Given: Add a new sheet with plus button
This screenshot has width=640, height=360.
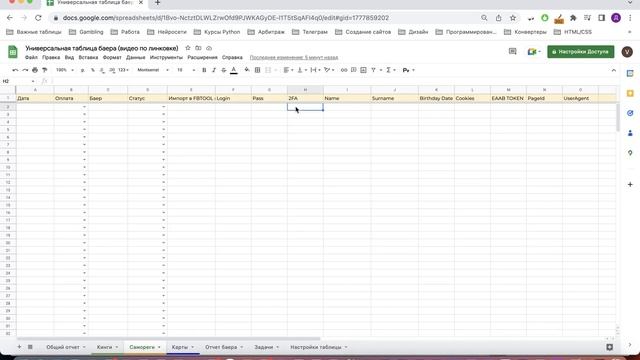Looking at the screenshot, I should pyautogui.click(x=19, y=347).
